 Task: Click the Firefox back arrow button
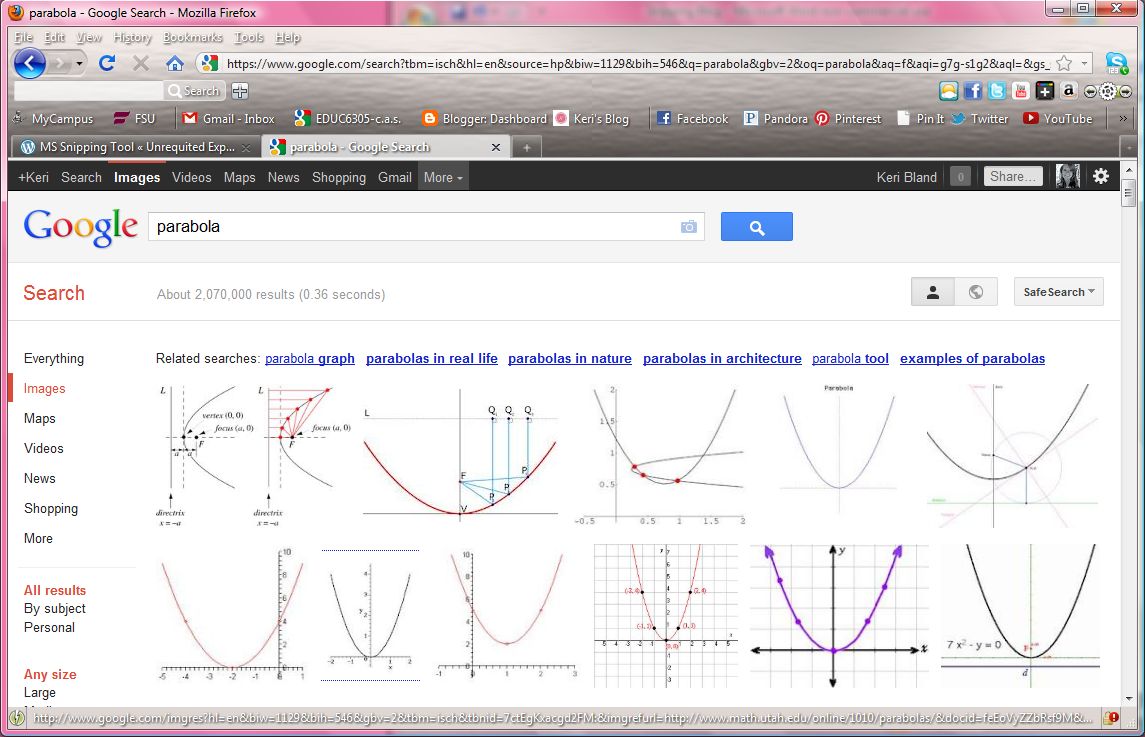click(30, 64)
